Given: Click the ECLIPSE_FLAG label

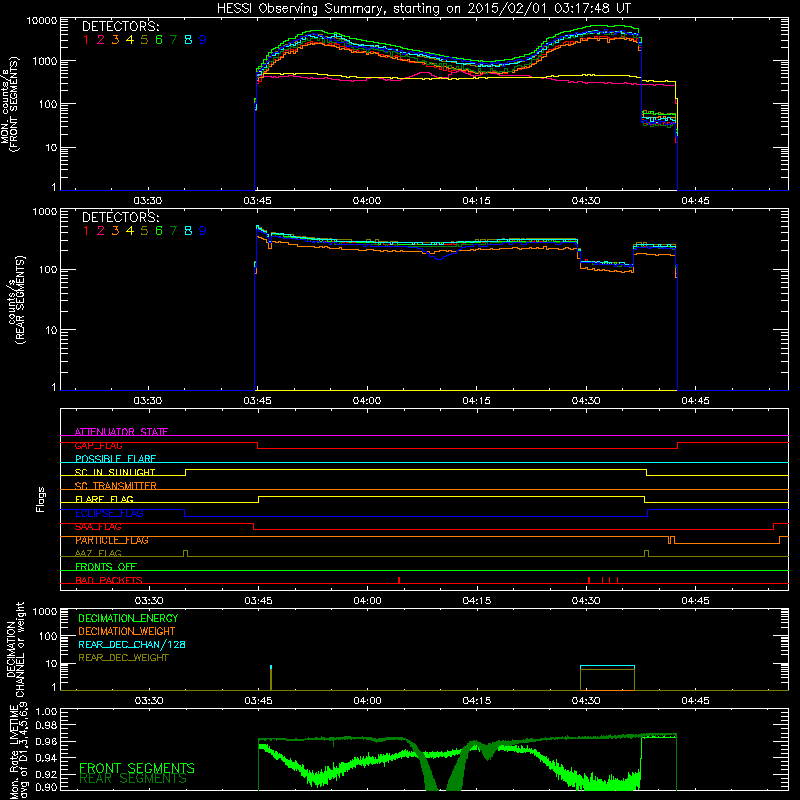Looking at the screenshot, I should (x=109, y=513).
